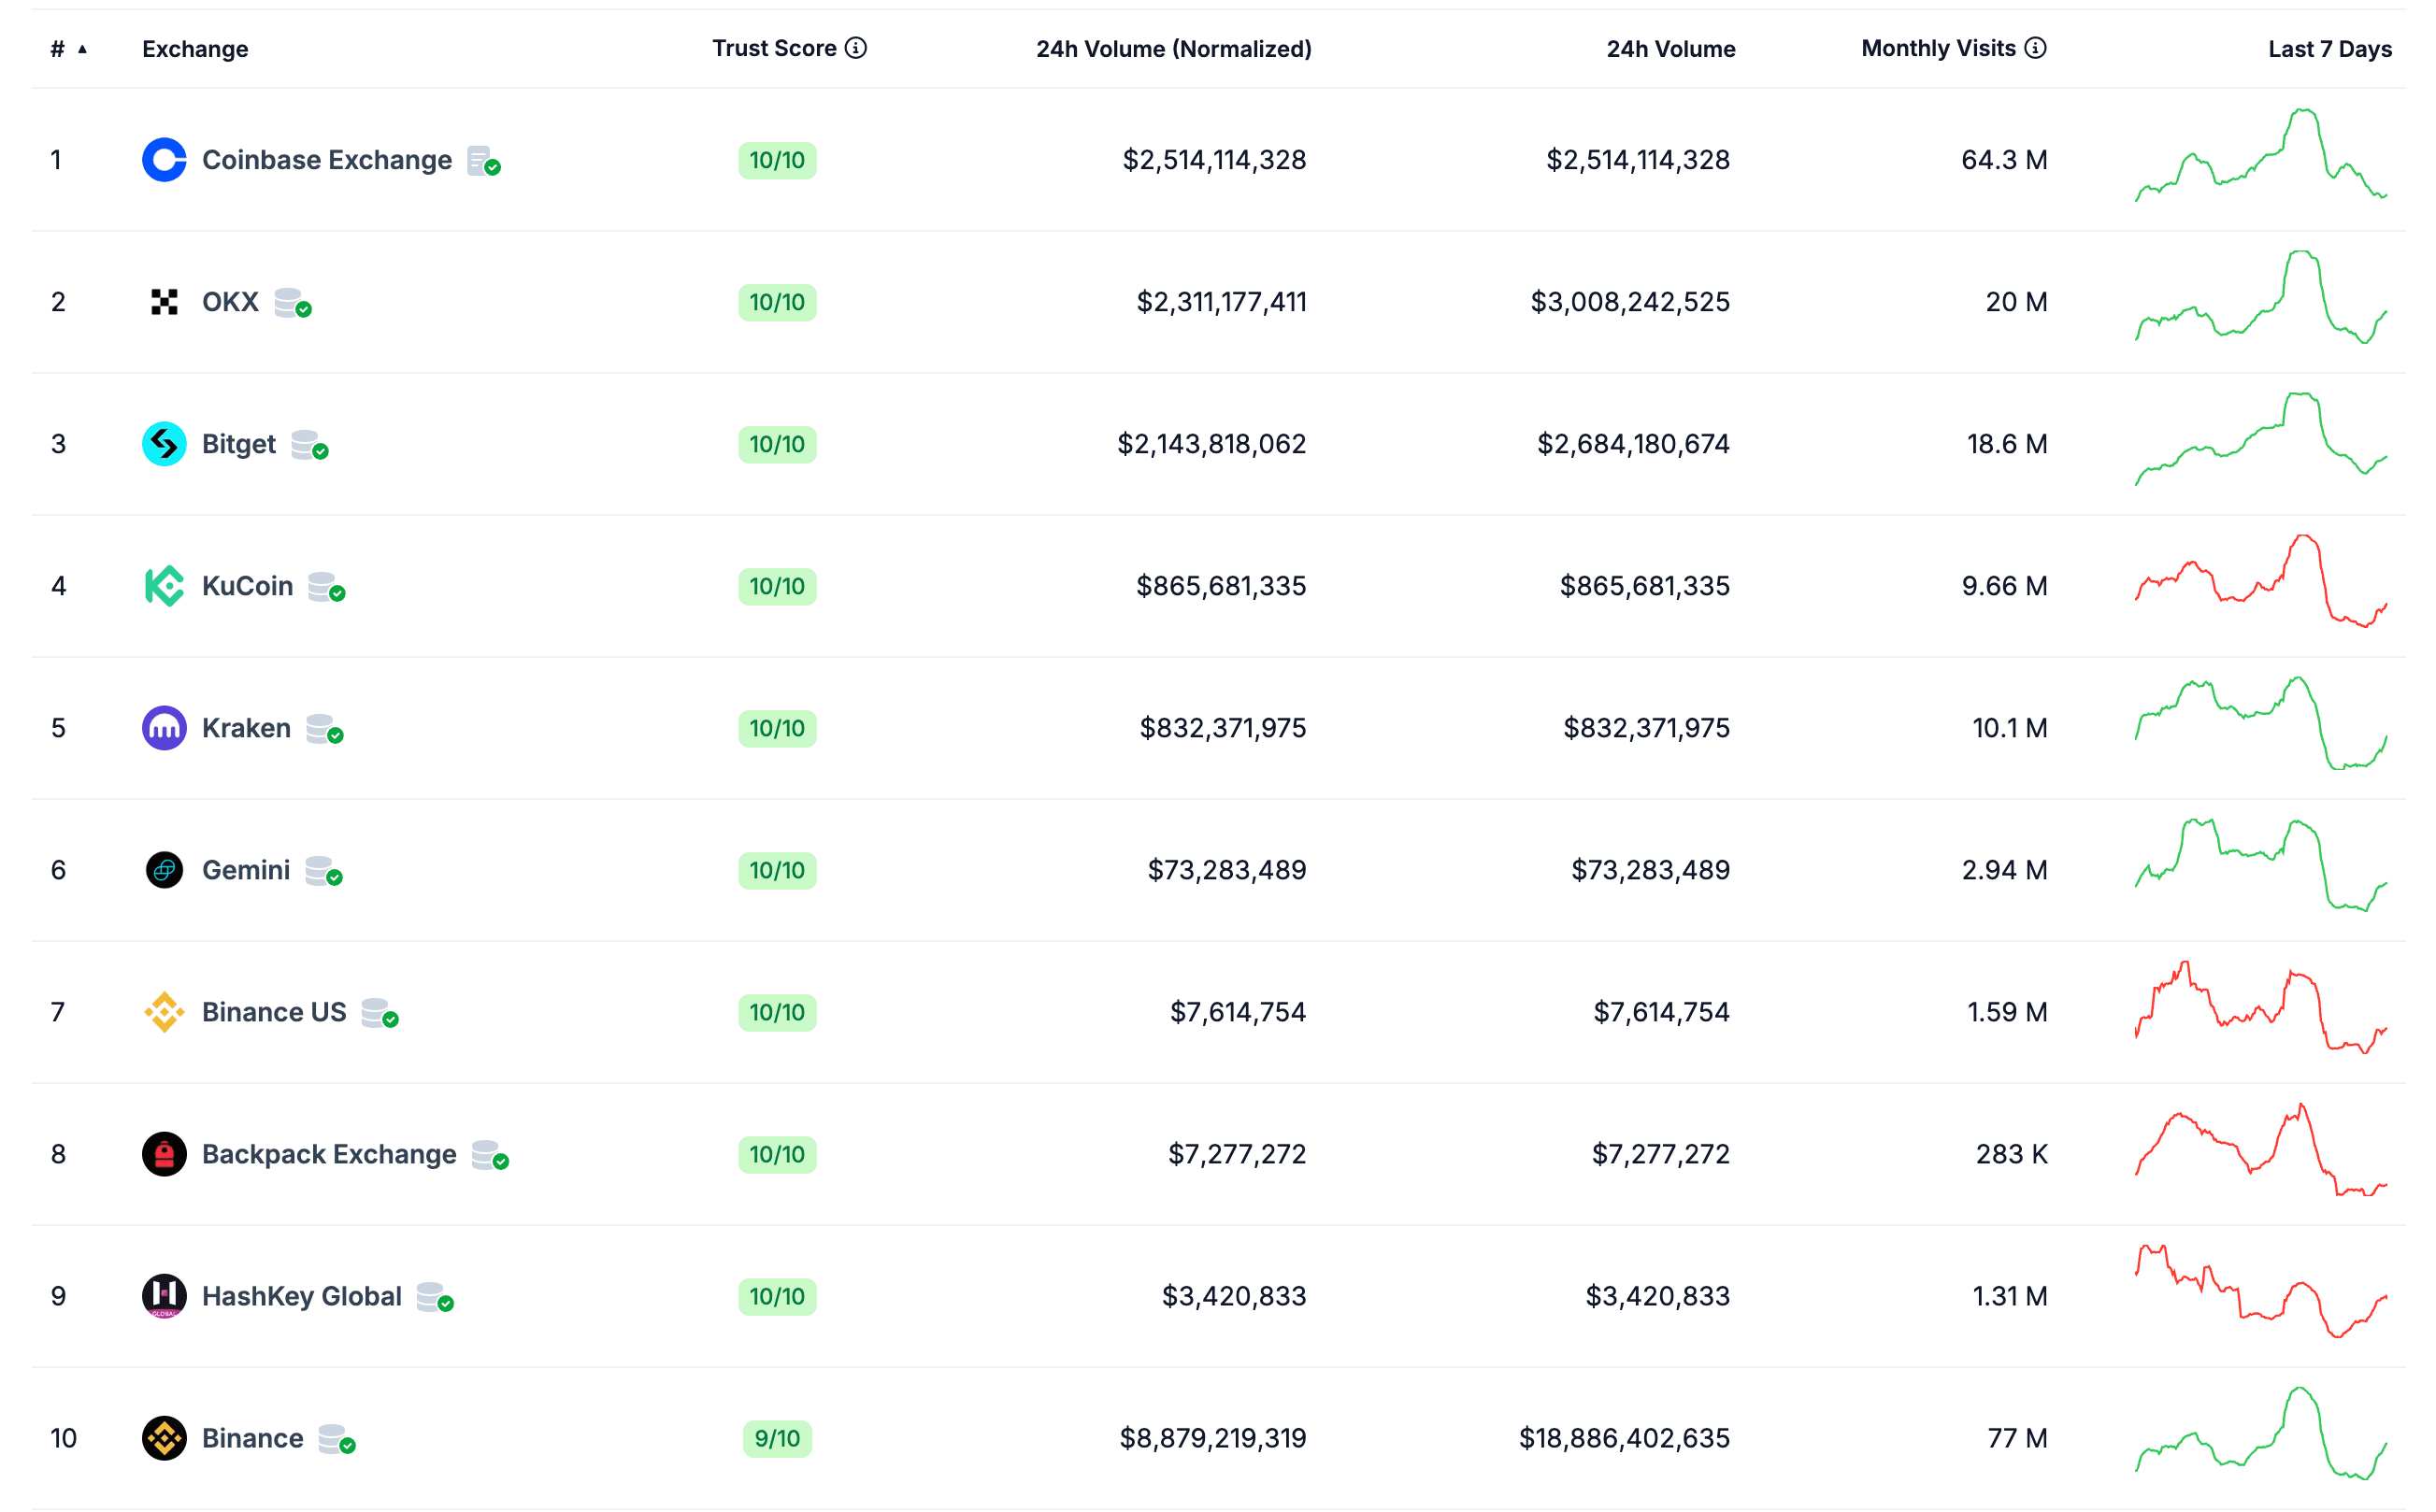
Task: Click the Gemini logo icon
Action: tap(164, 870)
